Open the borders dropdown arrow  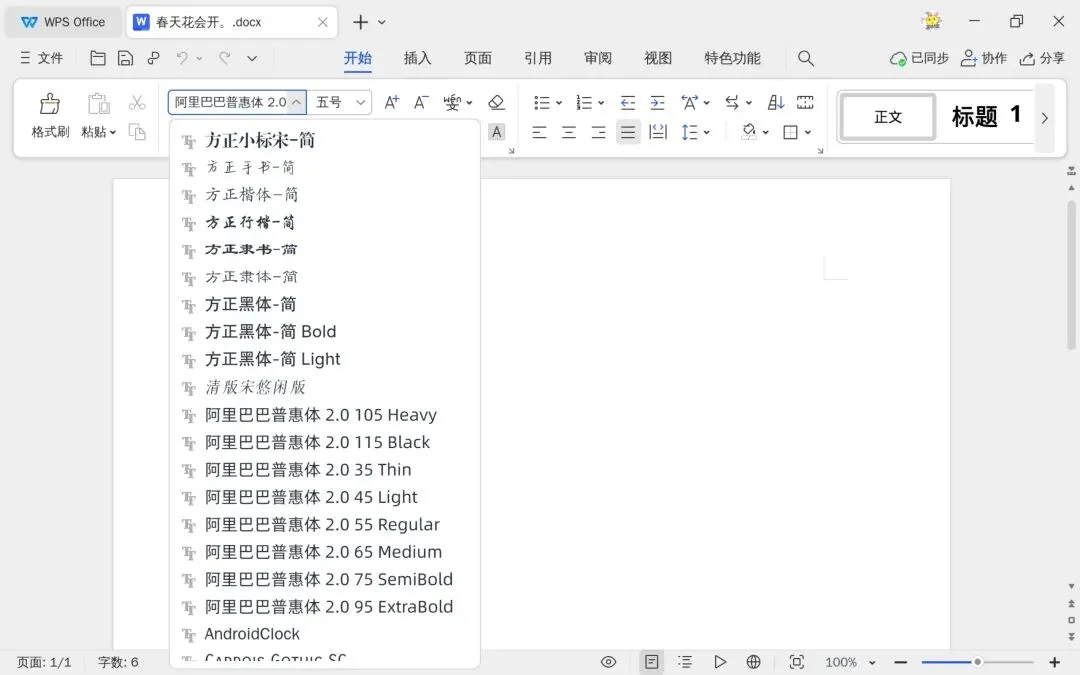coord(808,132)
